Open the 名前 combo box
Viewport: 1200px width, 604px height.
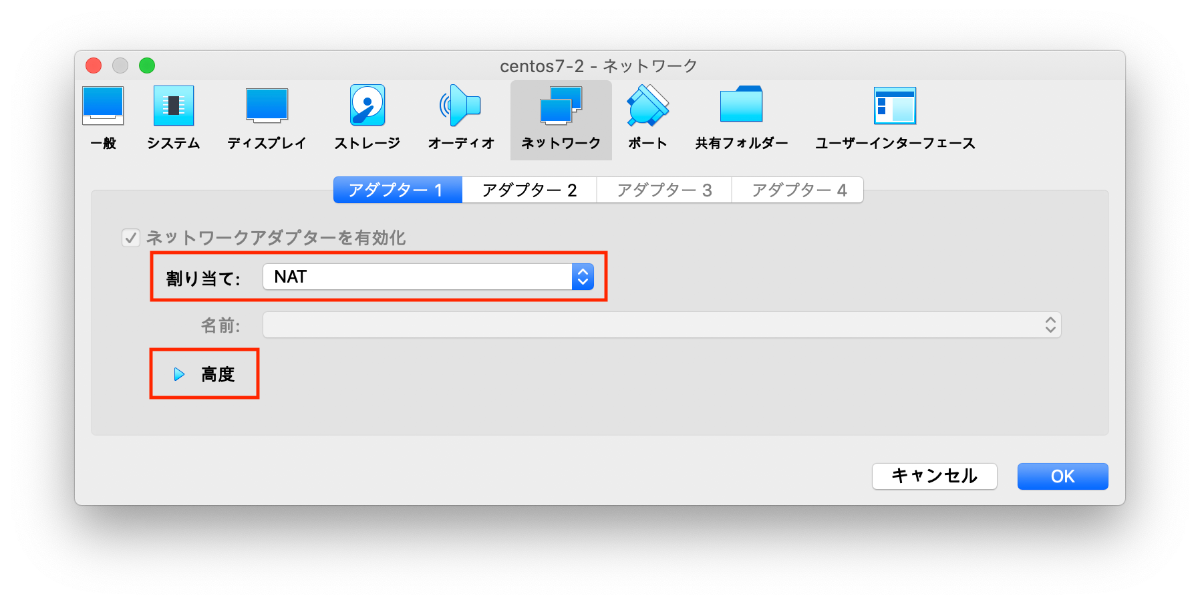[661, 324]
